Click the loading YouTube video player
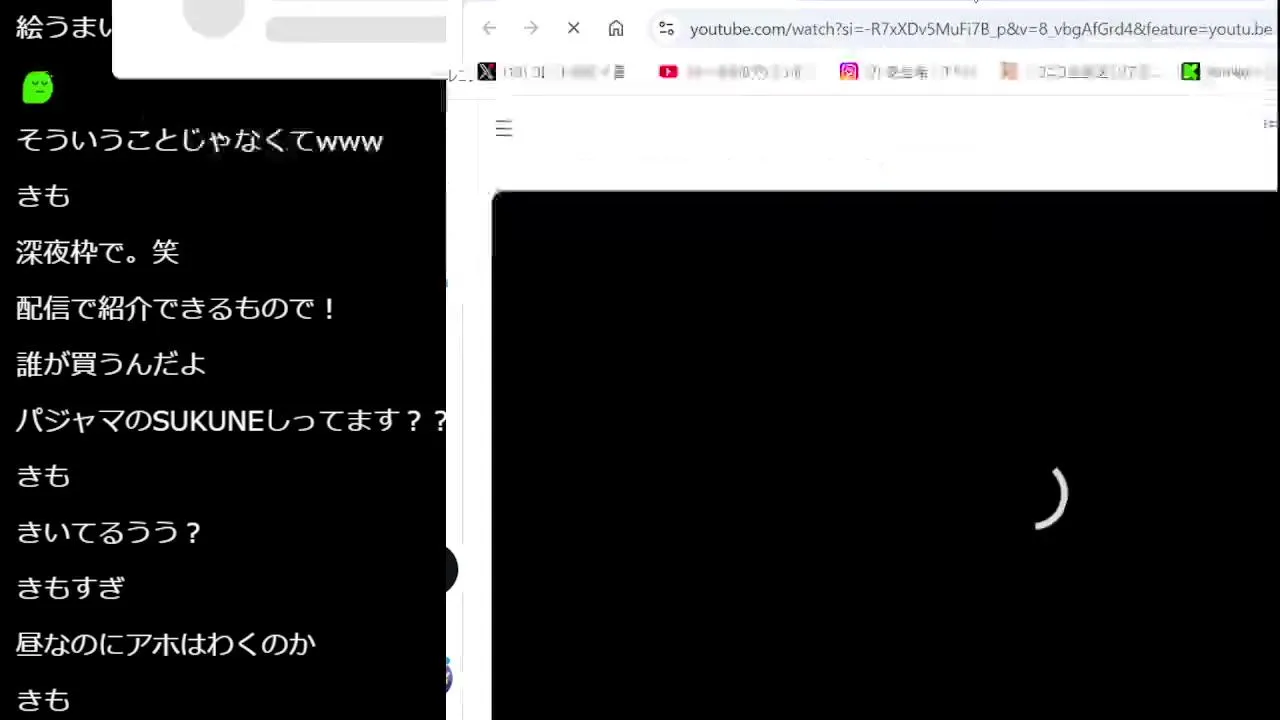 885,455
